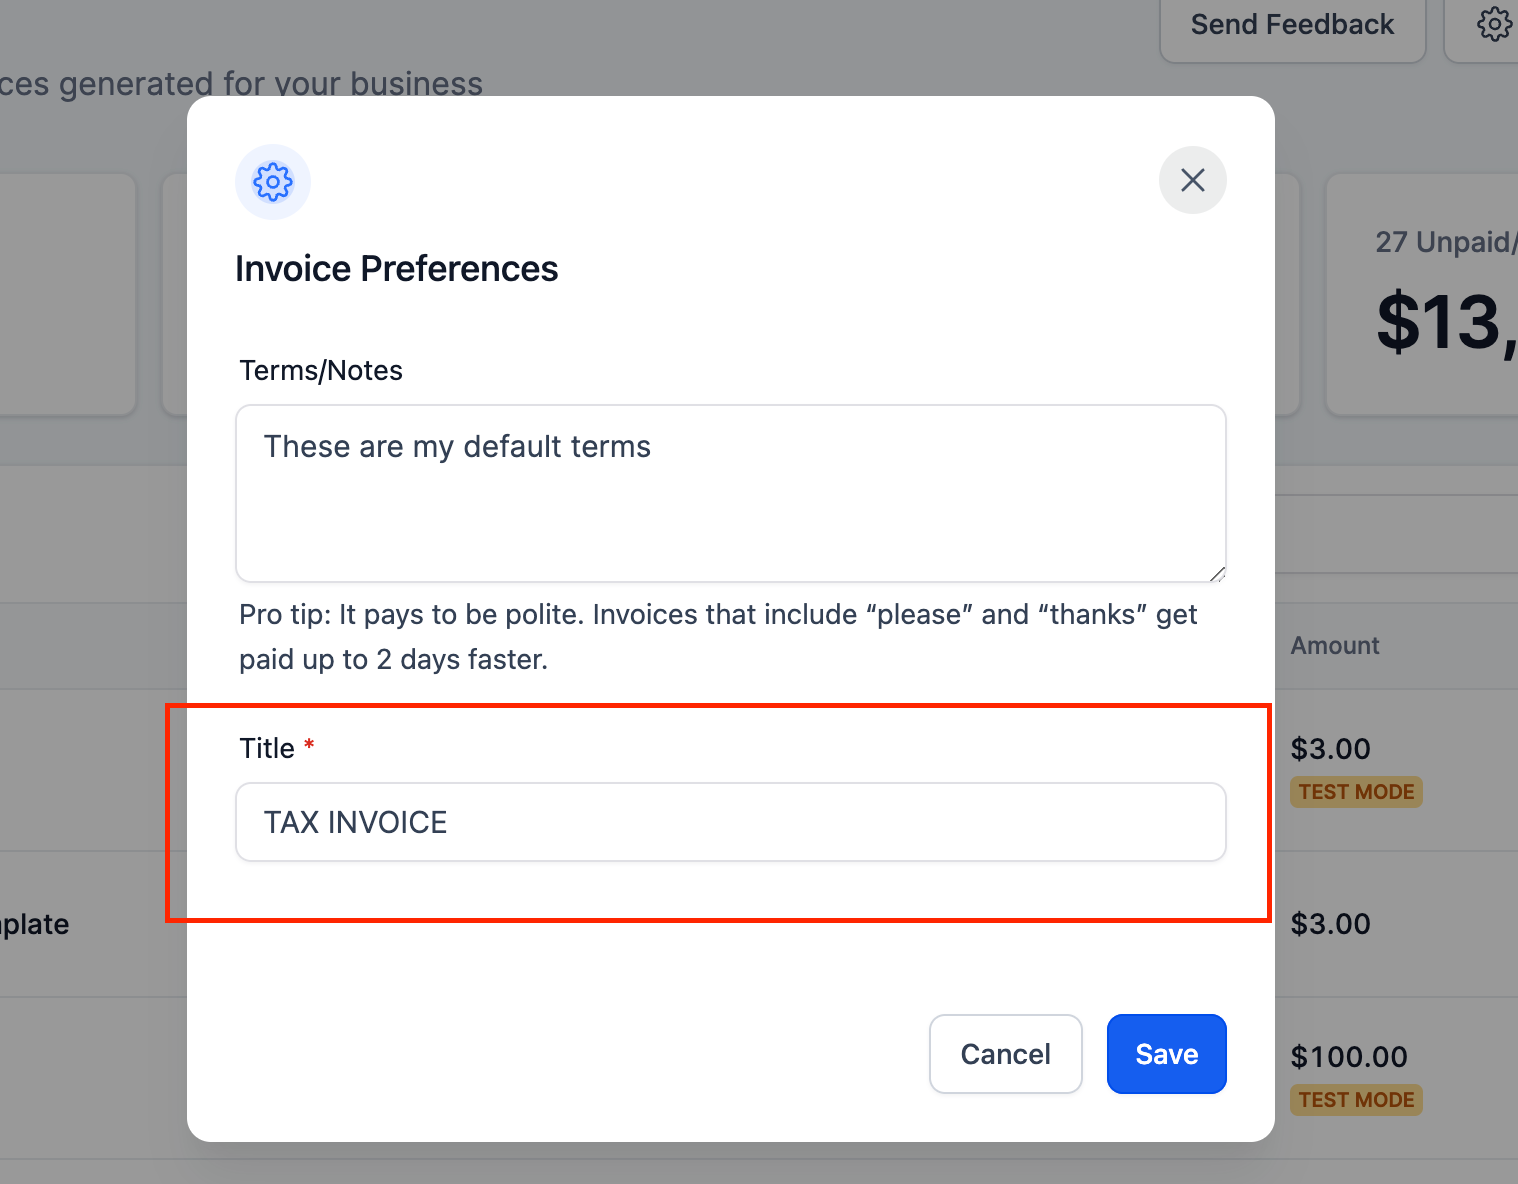This screenshot has width=1518, height=1184.
Task: Click the Terms/Notes textarea resize handle
Action: coord(1217,573)
